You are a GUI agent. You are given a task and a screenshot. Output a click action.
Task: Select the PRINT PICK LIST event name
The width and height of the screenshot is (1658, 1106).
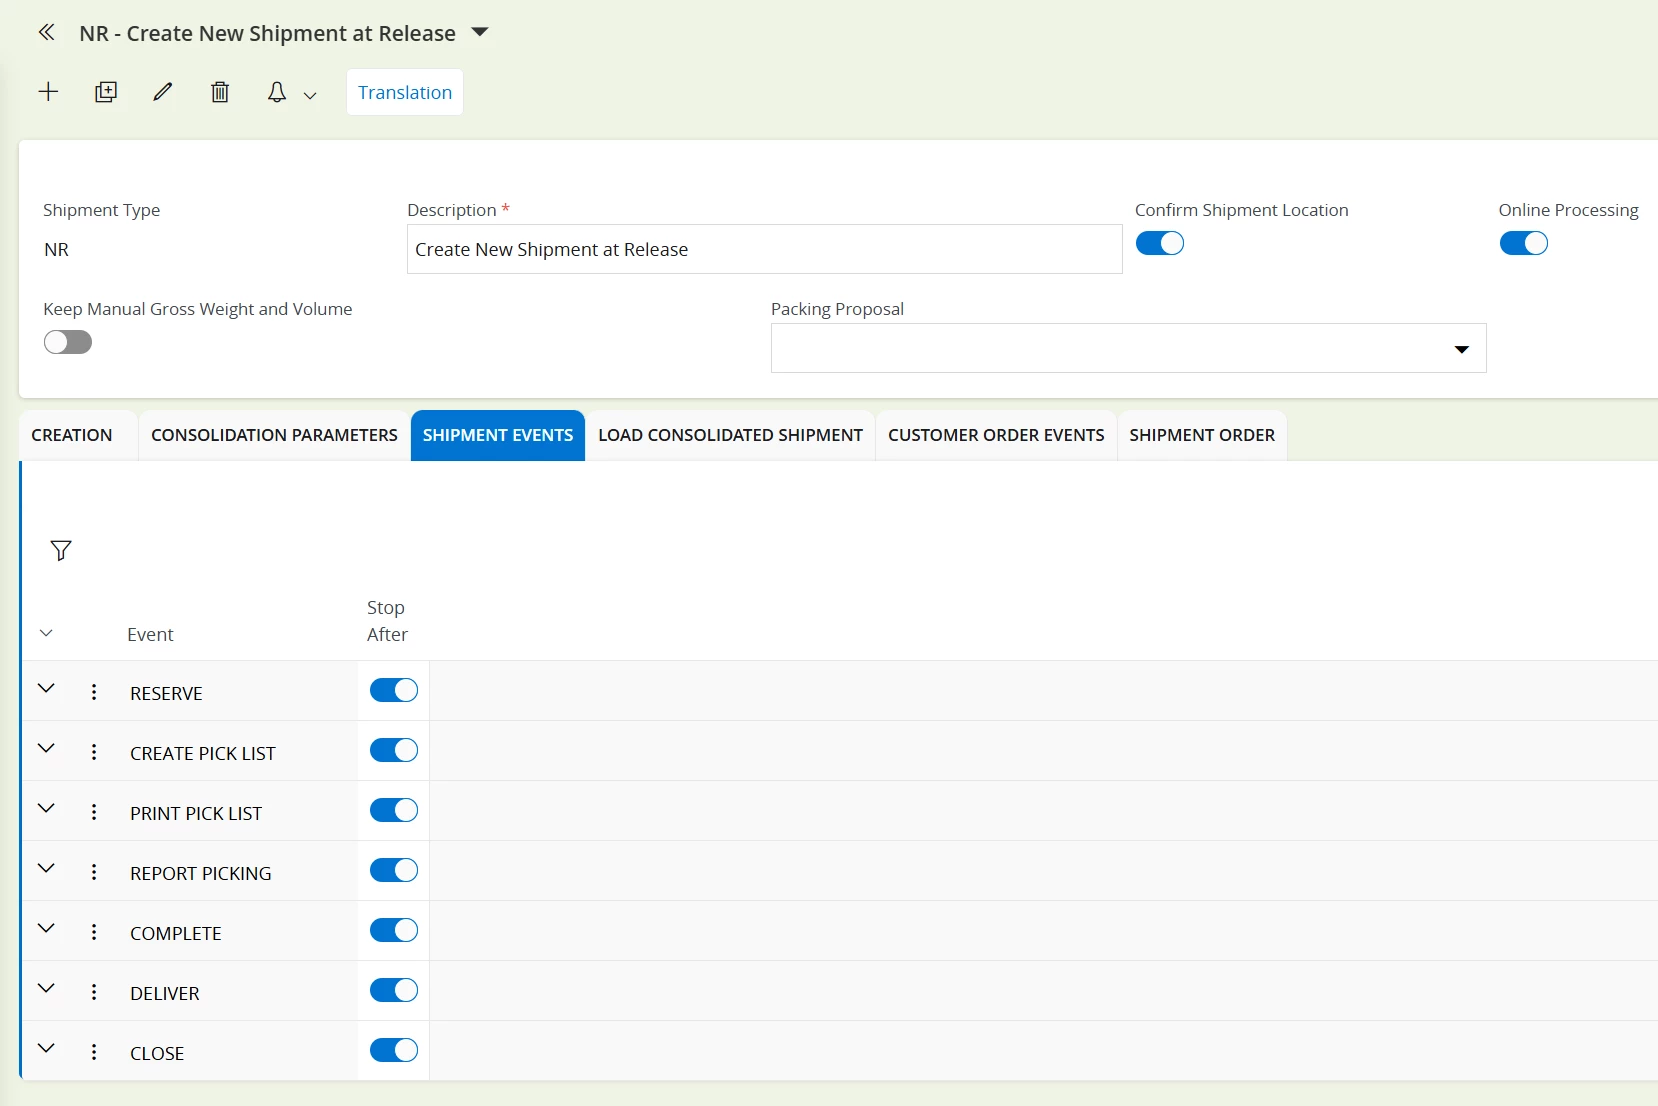coord(196,813)
